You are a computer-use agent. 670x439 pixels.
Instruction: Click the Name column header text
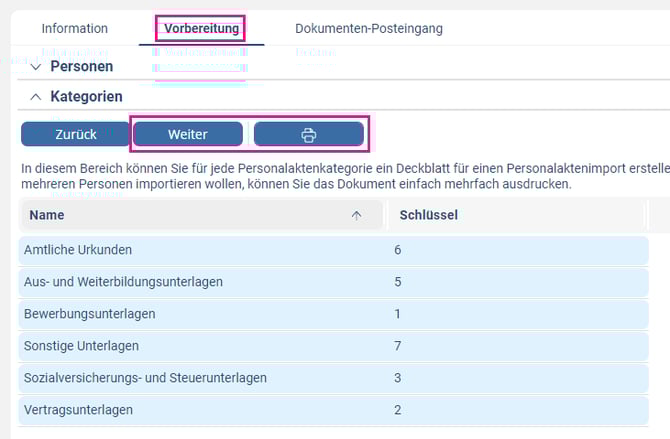click(x=47, y=215)
